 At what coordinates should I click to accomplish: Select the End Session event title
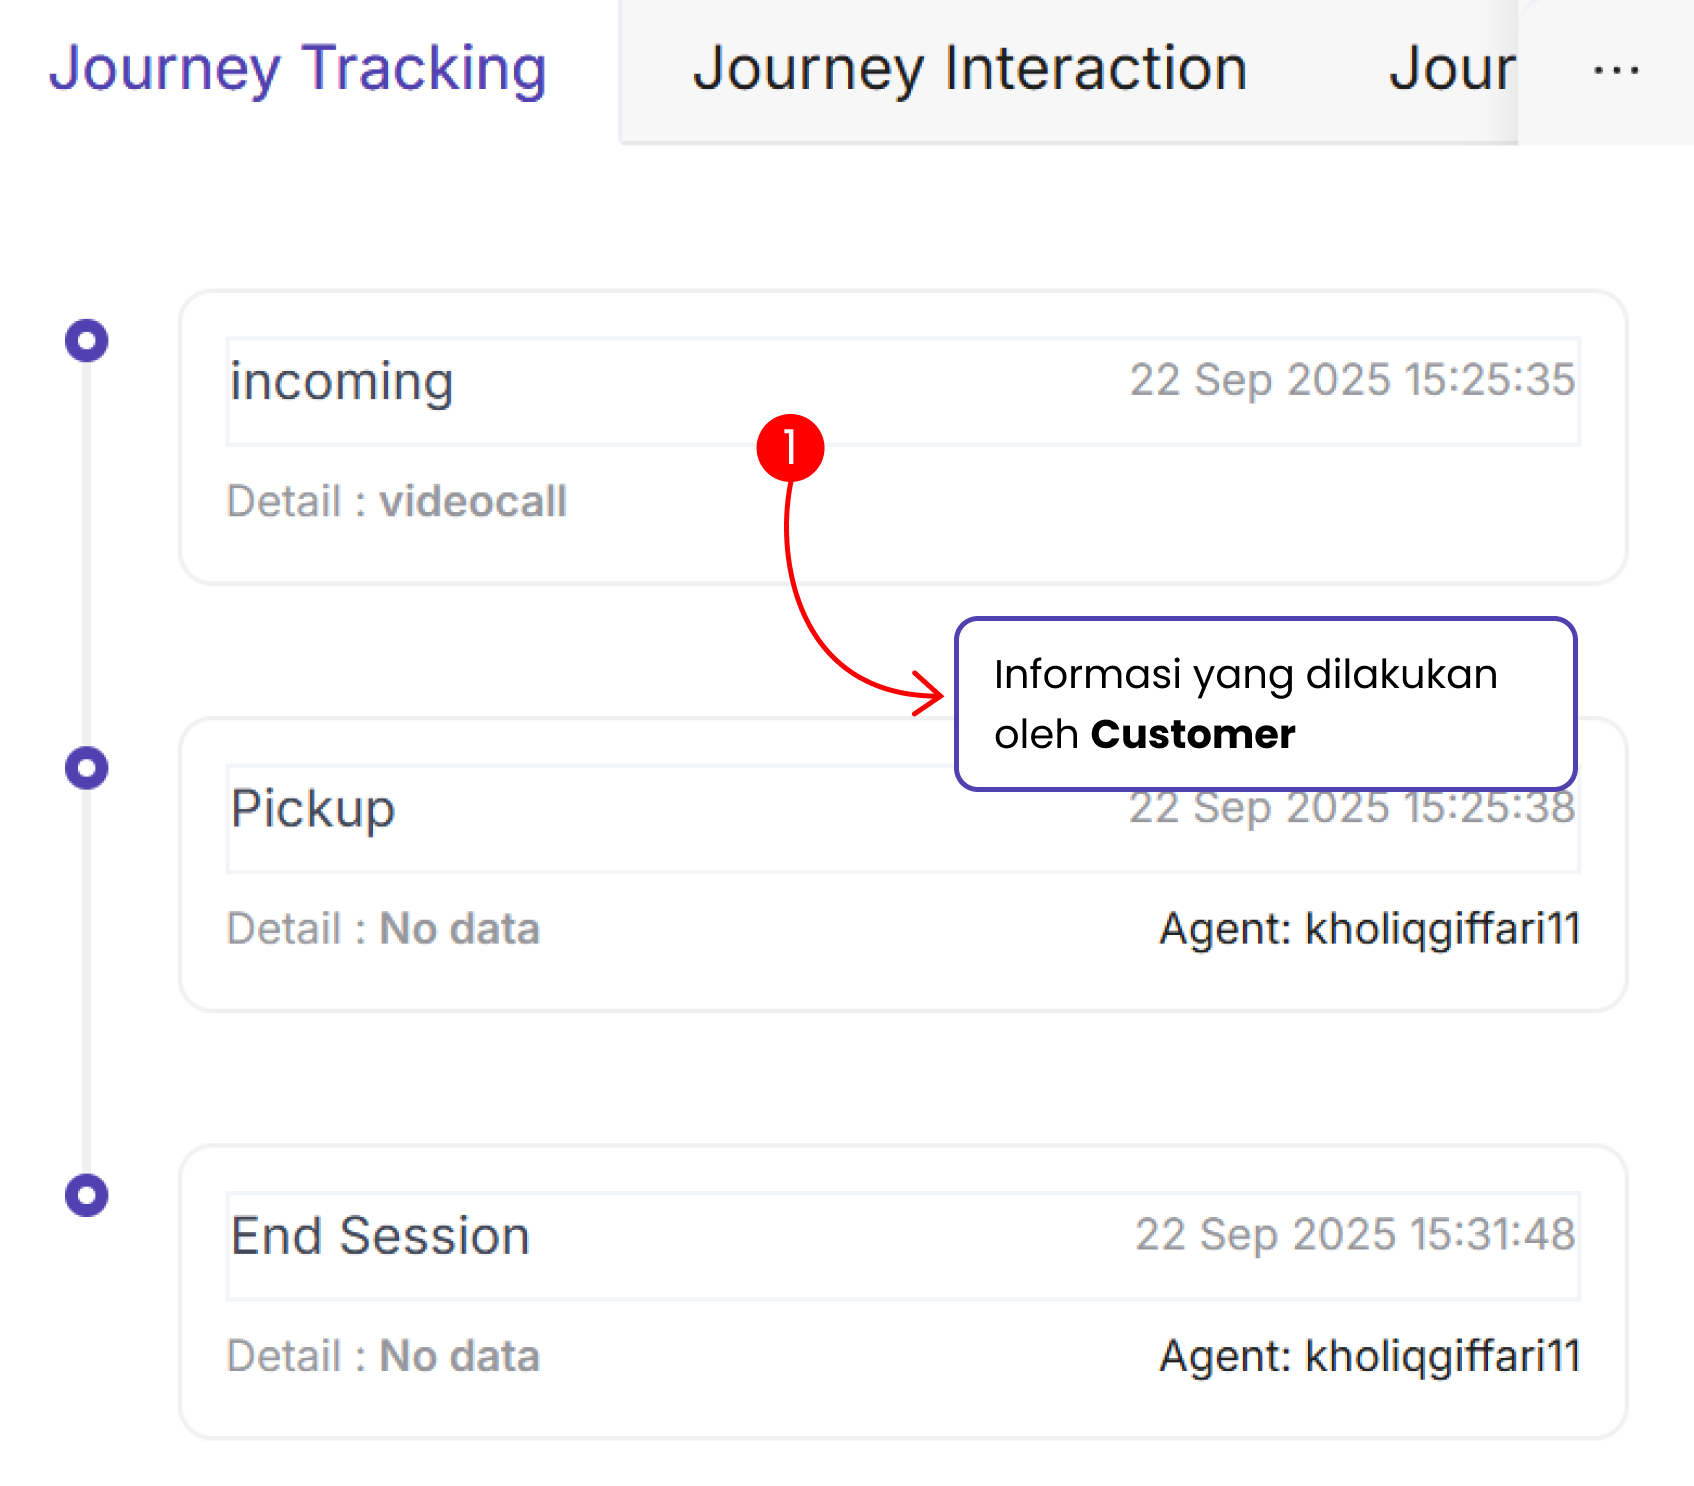[380, 1236]
